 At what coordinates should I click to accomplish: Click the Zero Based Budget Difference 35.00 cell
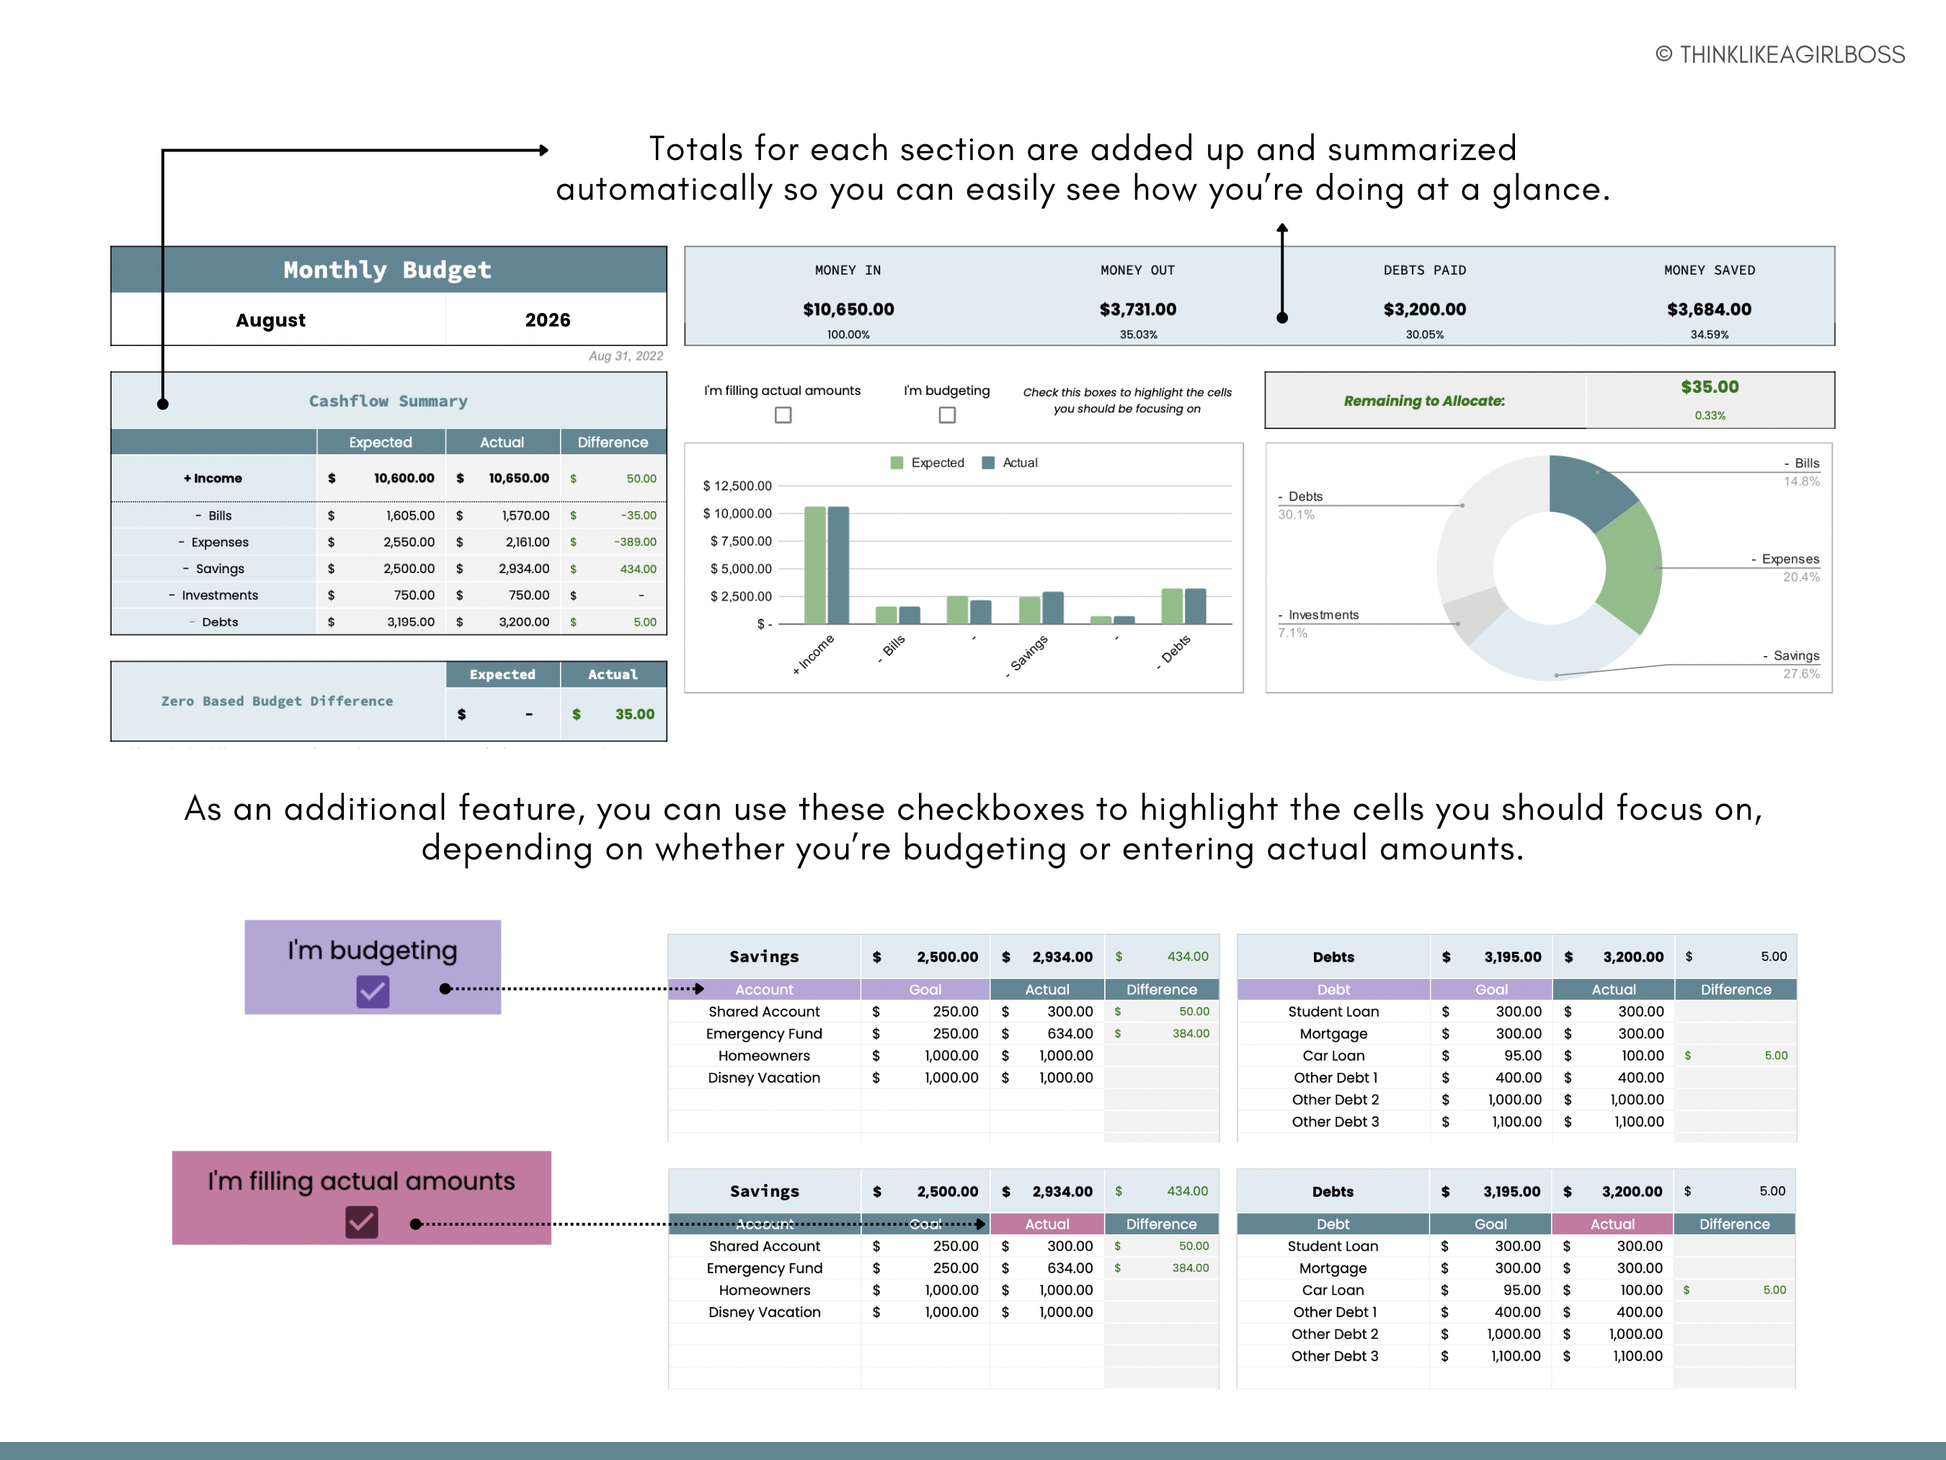(634, 714)
